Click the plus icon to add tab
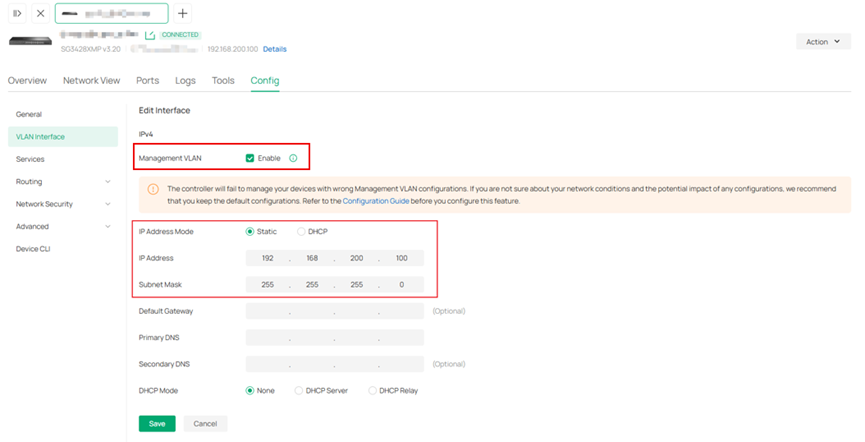Image resolution: width=865 pixels, height=442 pixels. click(182, 13)
